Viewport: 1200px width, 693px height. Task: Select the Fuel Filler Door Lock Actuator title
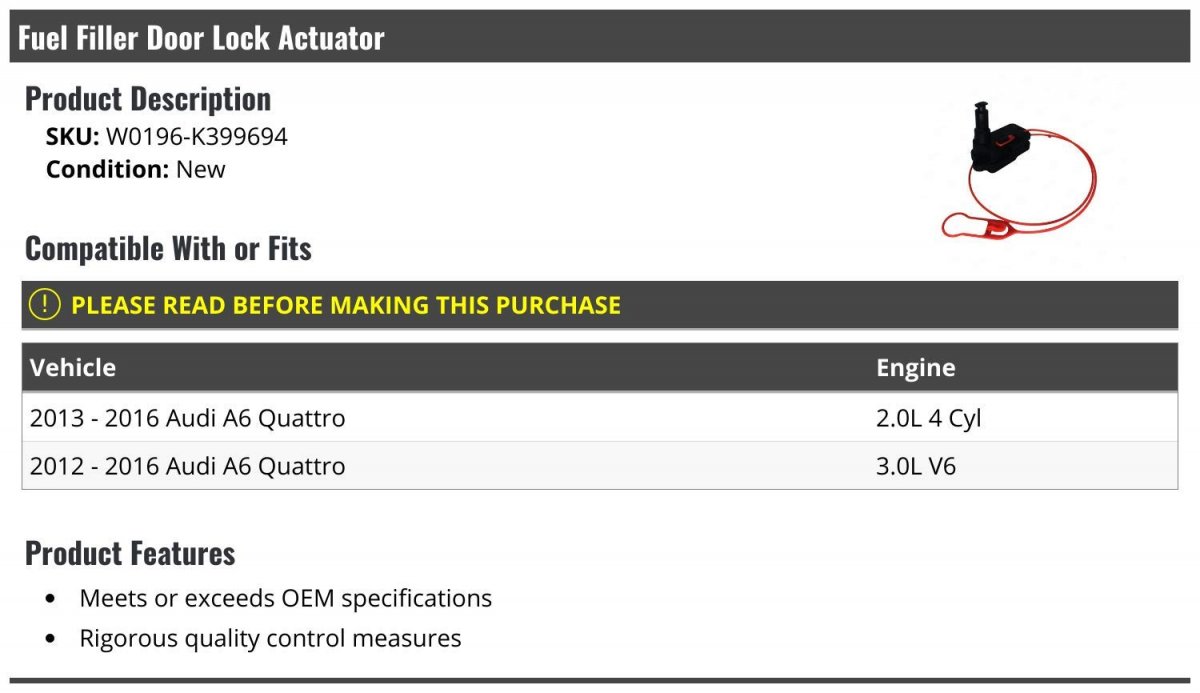click(201, 38)
